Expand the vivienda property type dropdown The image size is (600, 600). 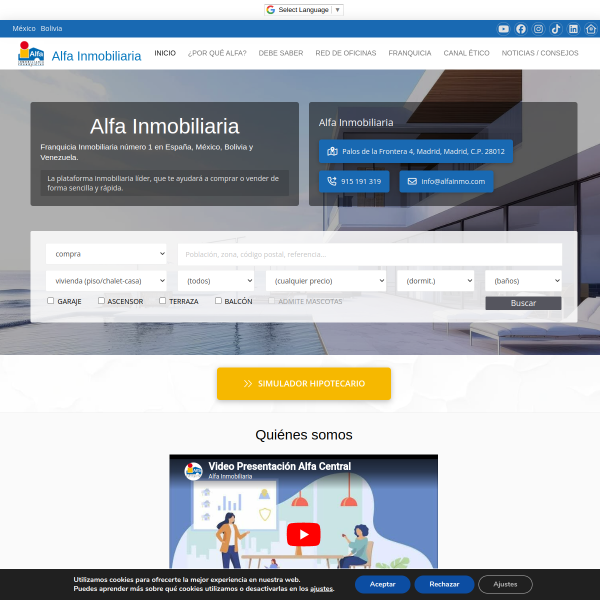click(x=106, y=281)
